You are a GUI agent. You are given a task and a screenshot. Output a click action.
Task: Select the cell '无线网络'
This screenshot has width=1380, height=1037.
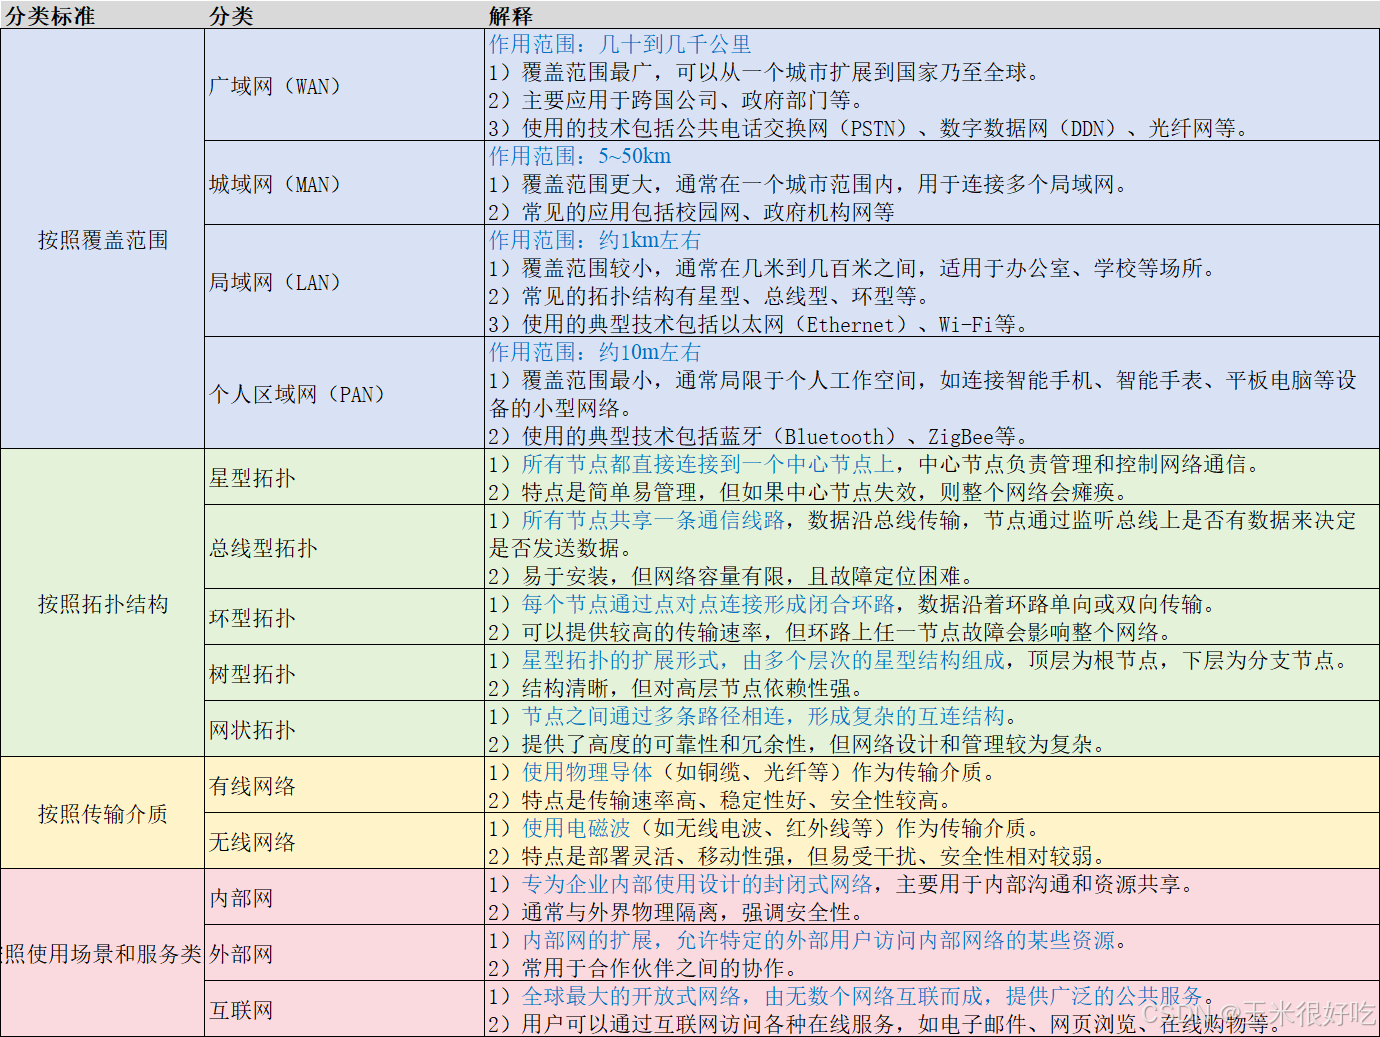[344, 841]
